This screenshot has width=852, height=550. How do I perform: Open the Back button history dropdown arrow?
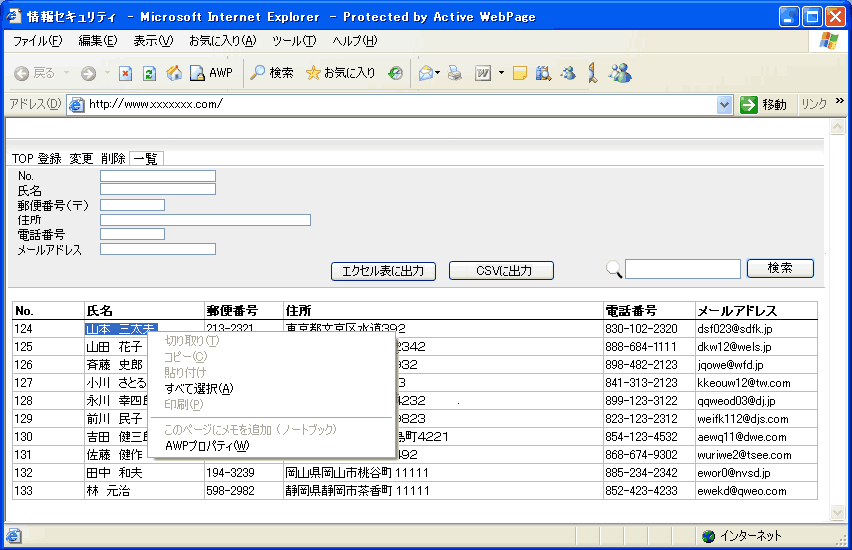tap(67, 73)
